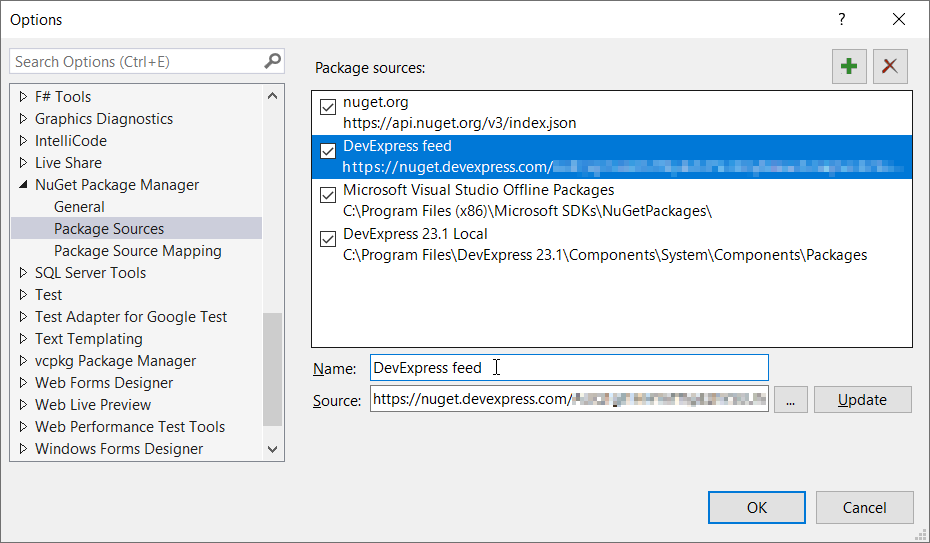Open the General page under NuGet

click(x=79, y=207)
